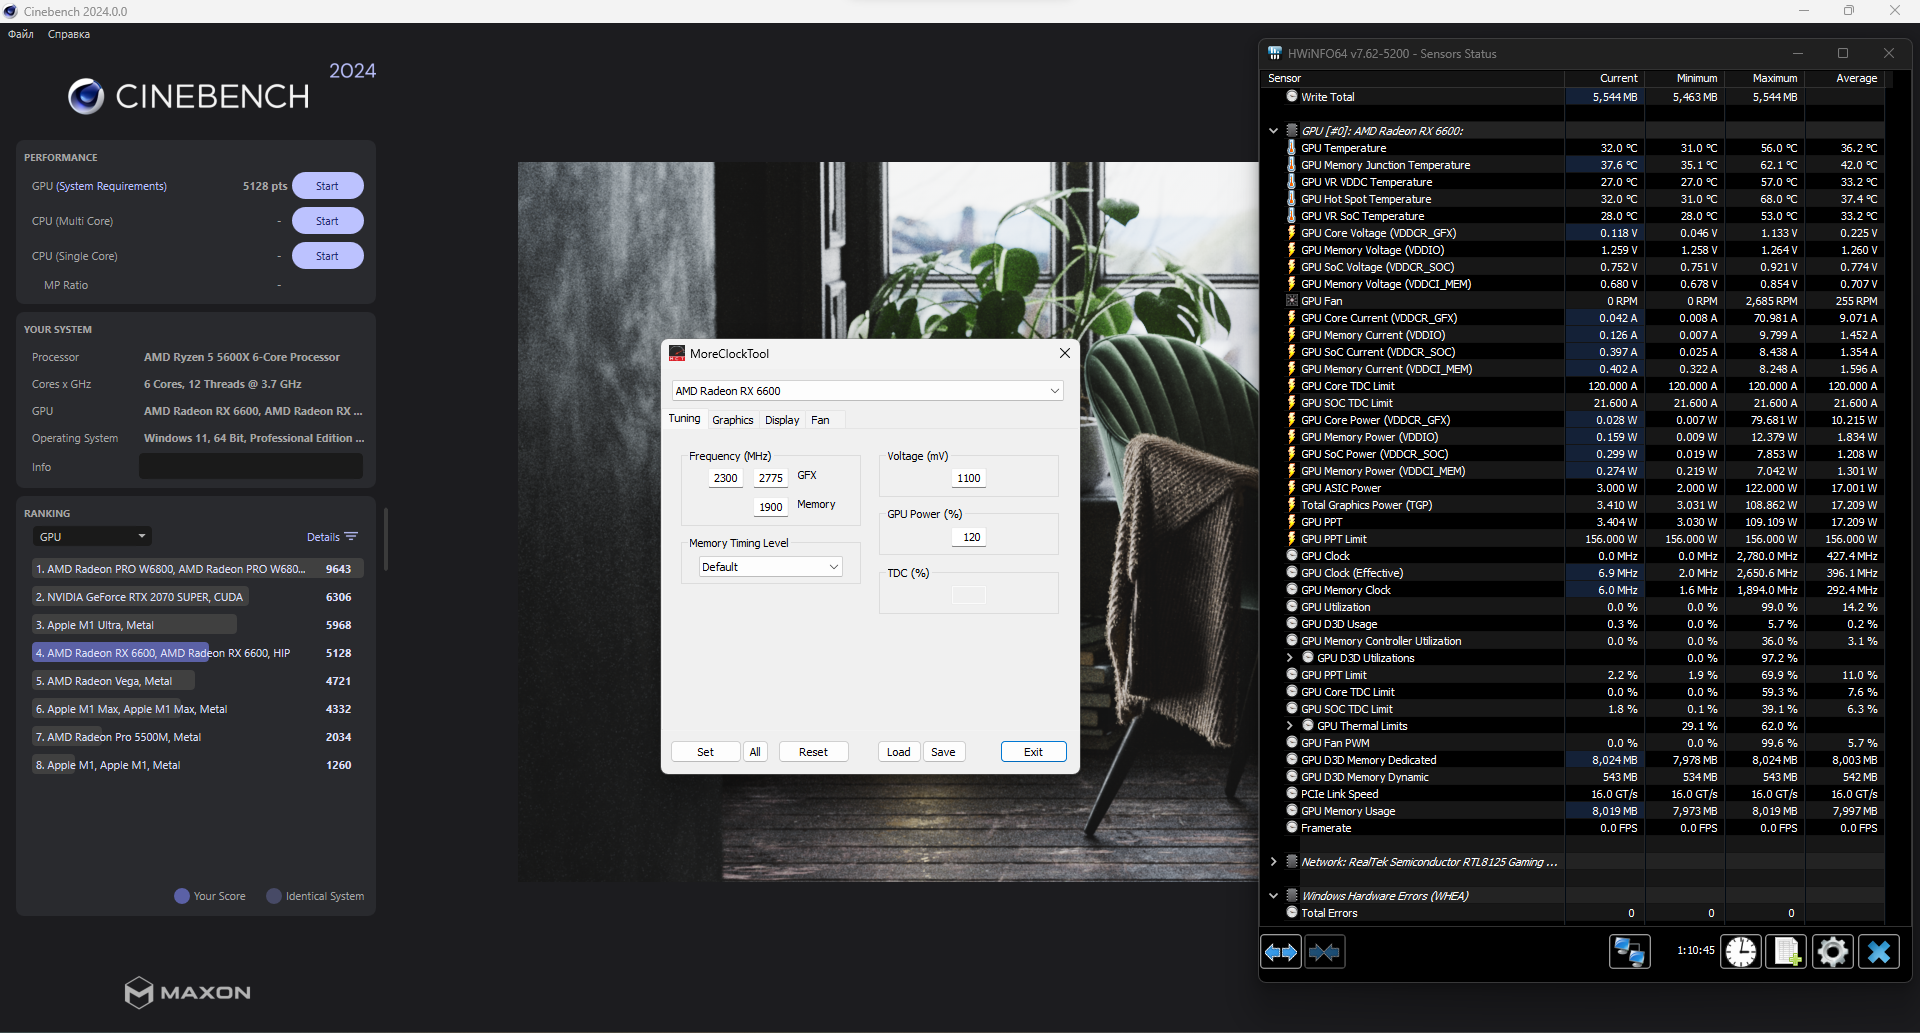Click the fan icon on the GPU Fan row
The width and height of the screenshot is (1920, 1033).
pos(1292,301)
